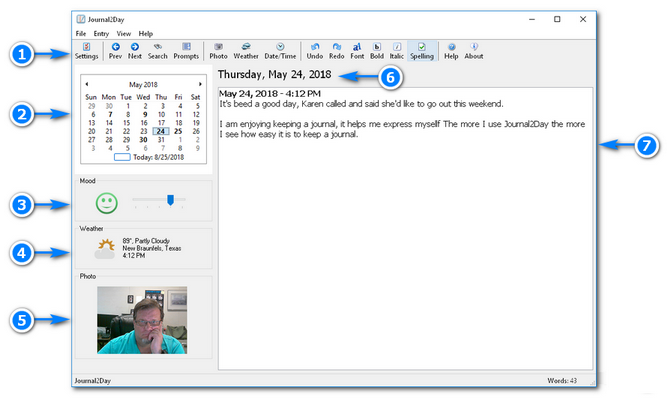Open the Entry menu
This screenshot has height=403, width=668.
[x=101, y=34]
